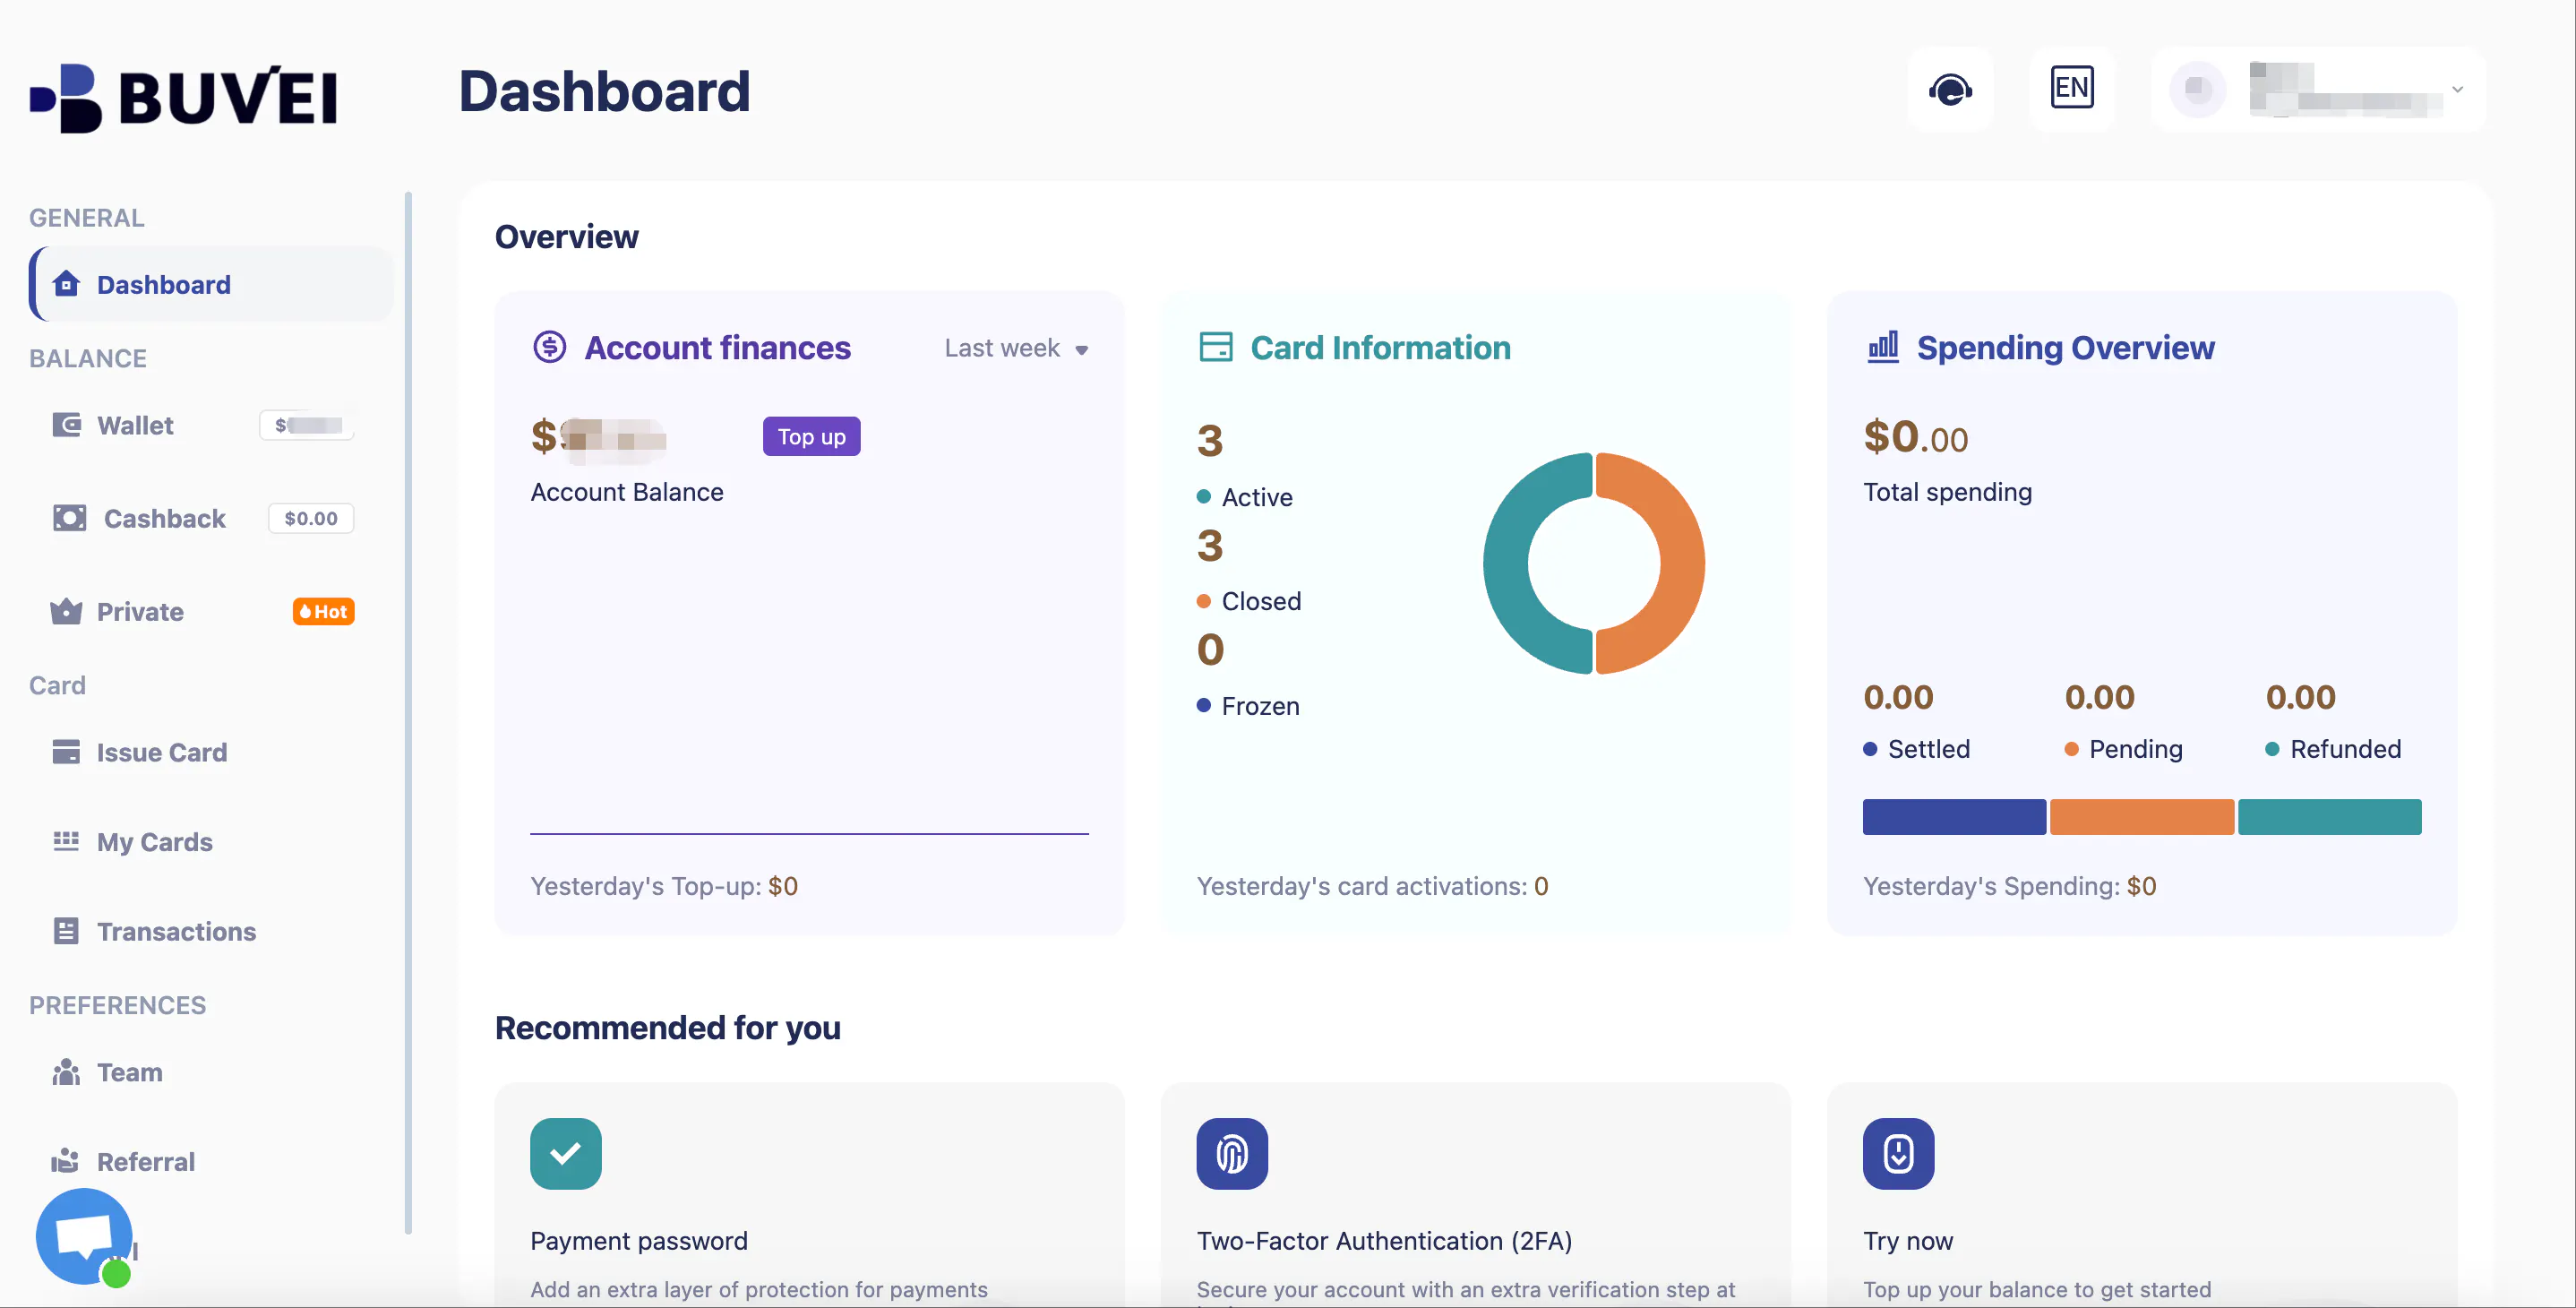Click the Top up button
2576x1308 pixels.
[811, 436]
